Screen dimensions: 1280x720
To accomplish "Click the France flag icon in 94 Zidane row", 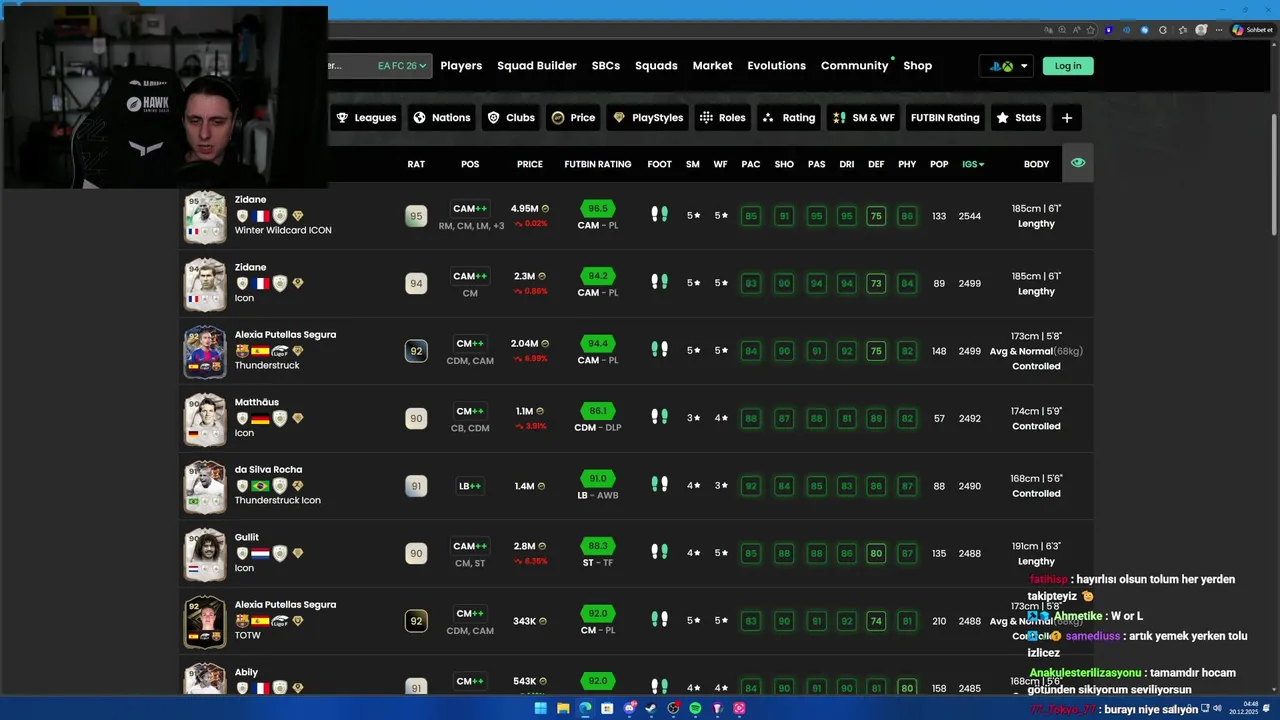I will click(261, 283).
